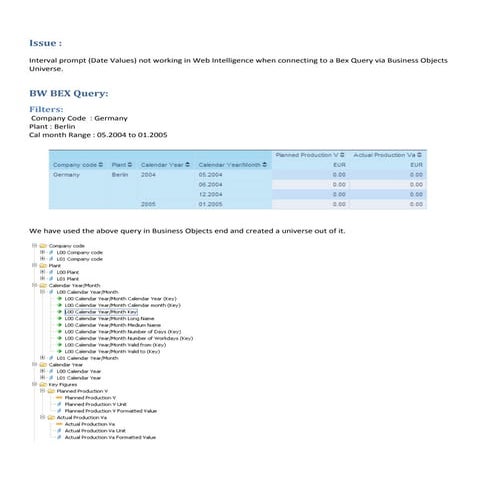Click the Key Figures folder icon

[x=43, y=384]
